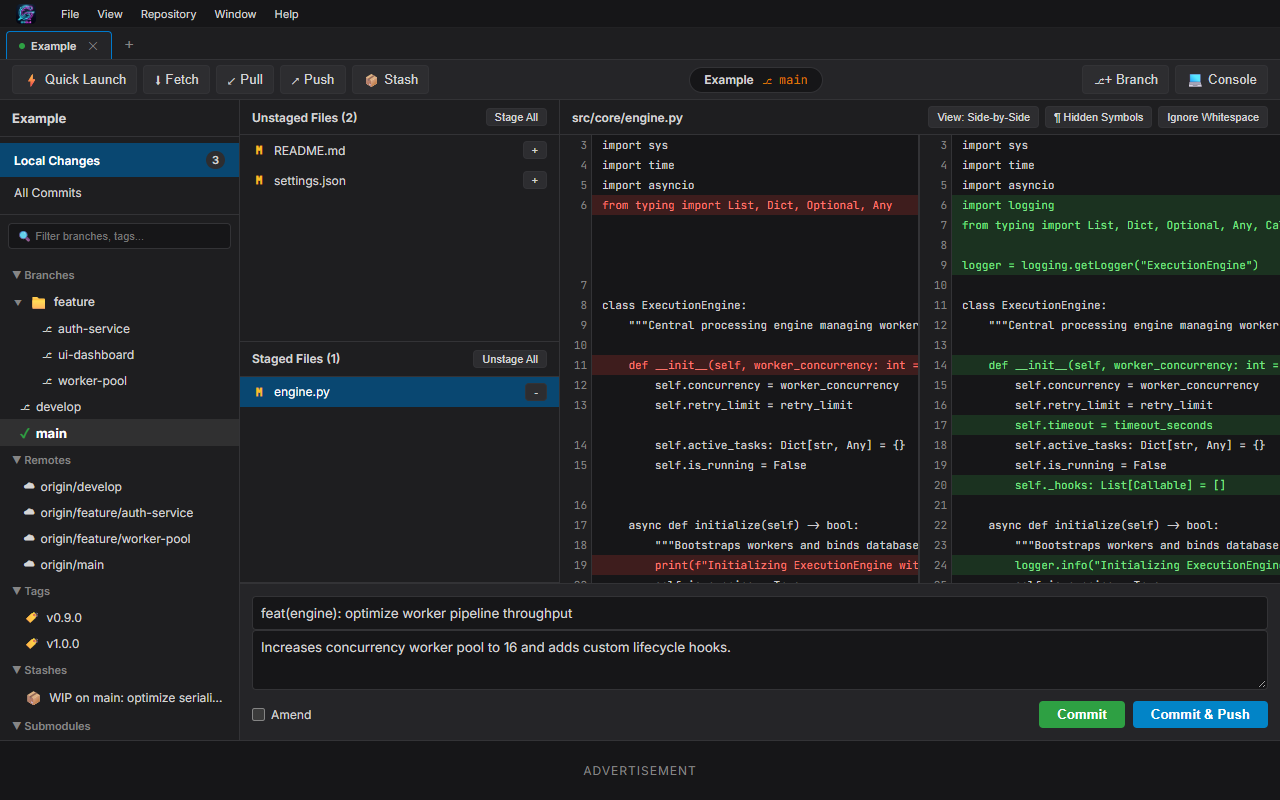Click the Quick Launch lightning button
Viewport: 1280px width, 800px height.
pos(75,80)
